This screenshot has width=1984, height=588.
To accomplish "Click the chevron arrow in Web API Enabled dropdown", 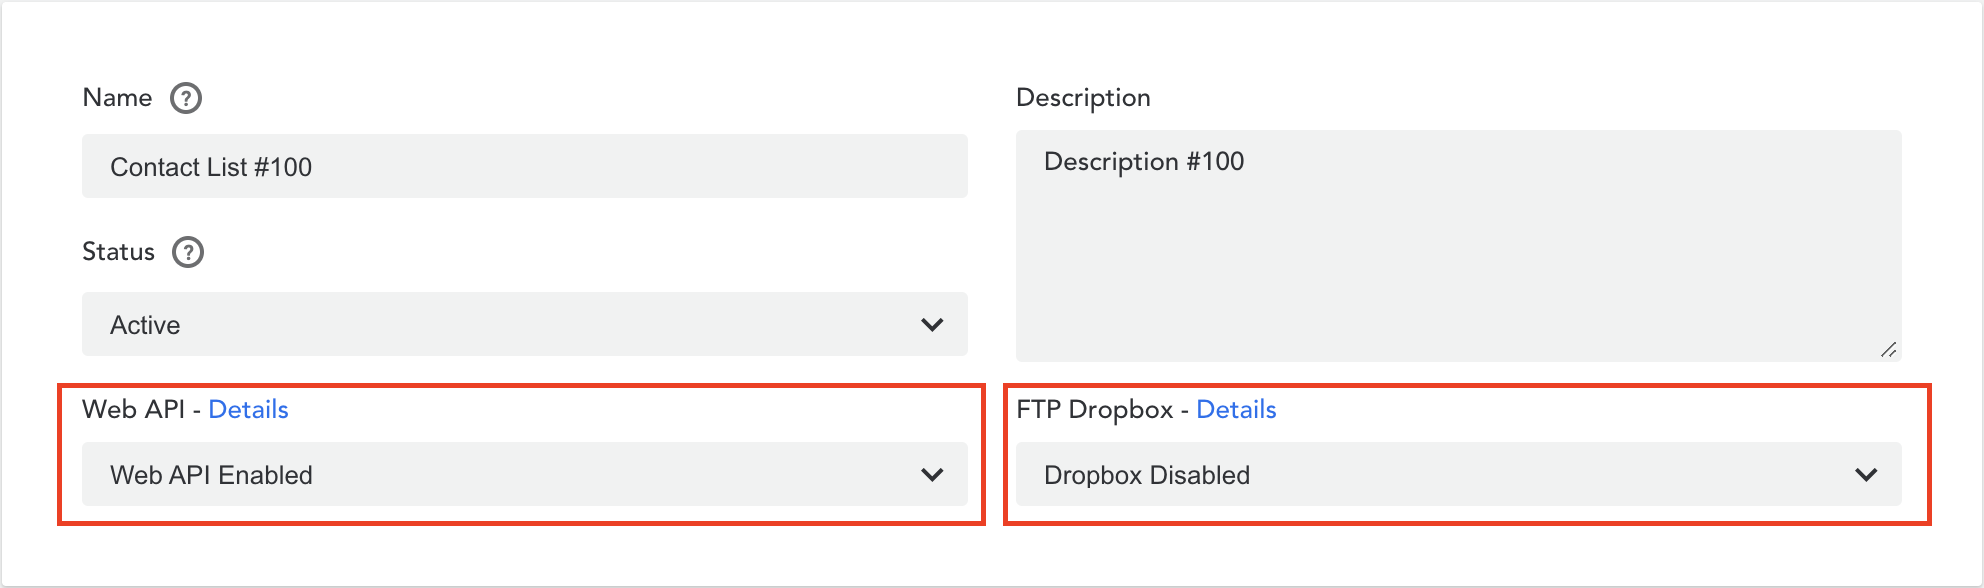I will pyautogui.click(x=932, y=475).
